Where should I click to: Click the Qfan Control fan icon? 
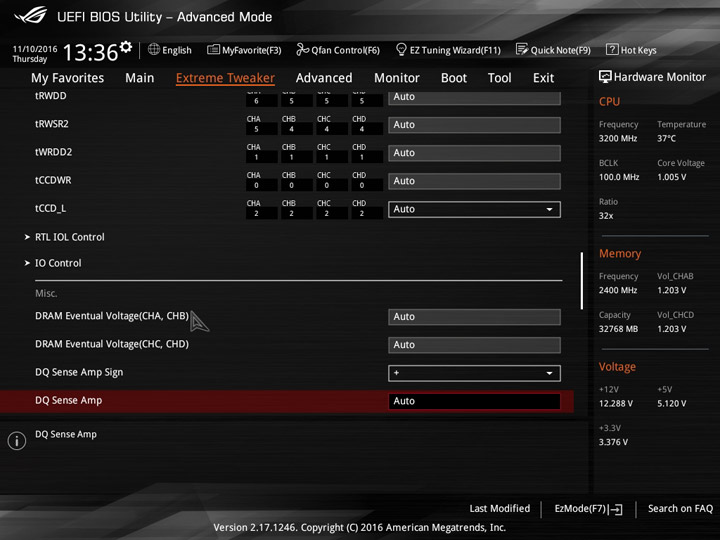click(x=302, y=49)
